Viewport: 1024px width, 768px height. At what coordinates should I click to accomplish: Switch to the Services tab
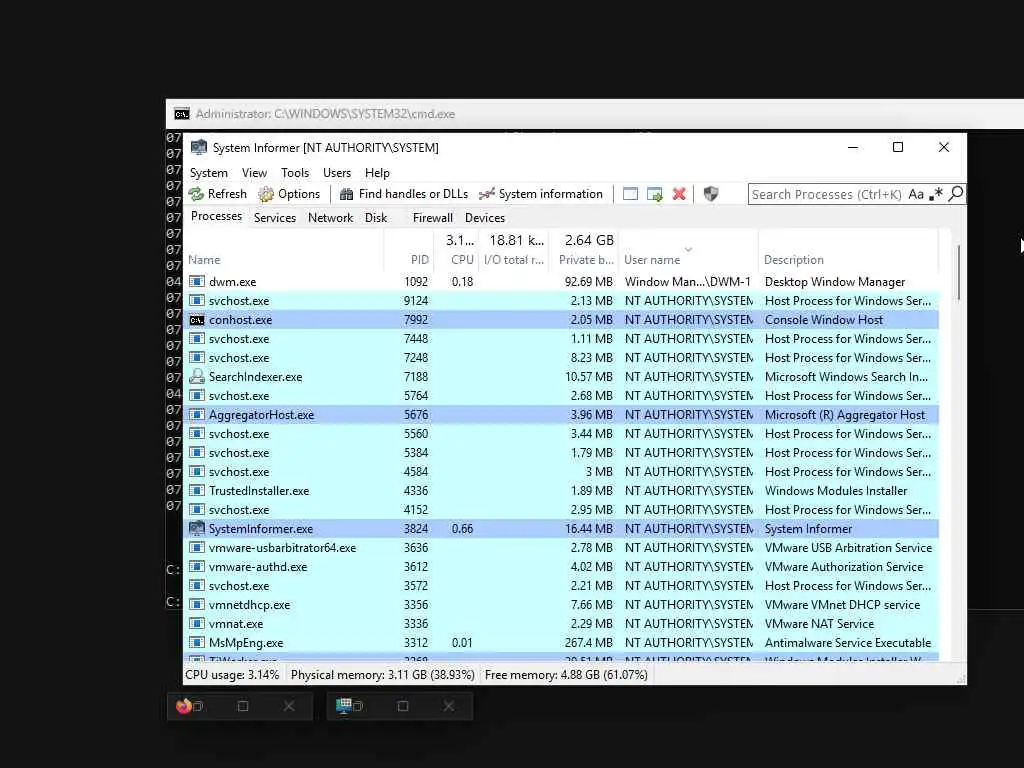pyautogui.click(x=275, y=217)
